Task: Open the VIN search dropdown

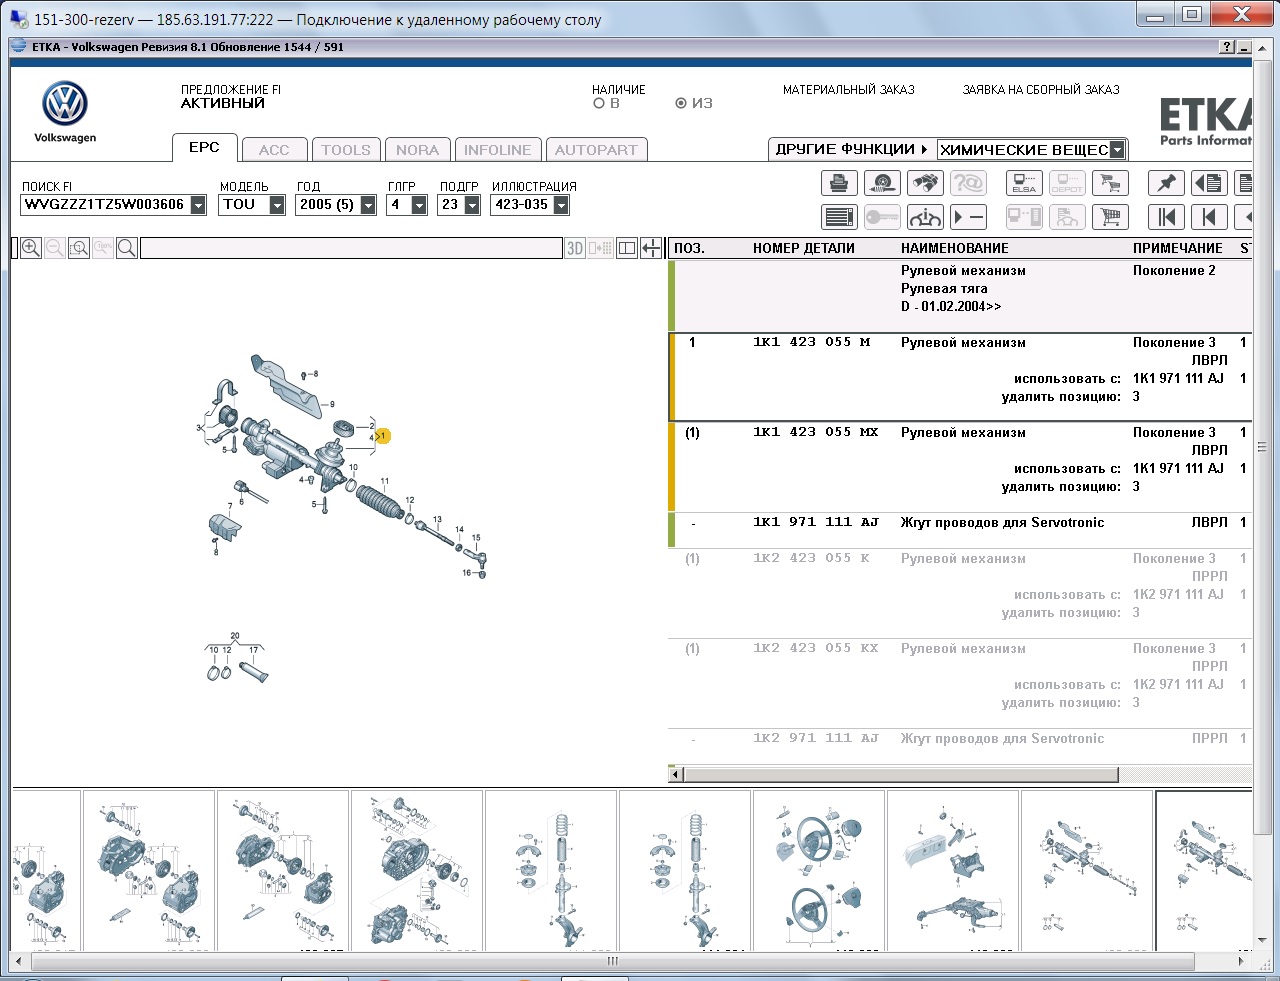Action: [198, 205]
